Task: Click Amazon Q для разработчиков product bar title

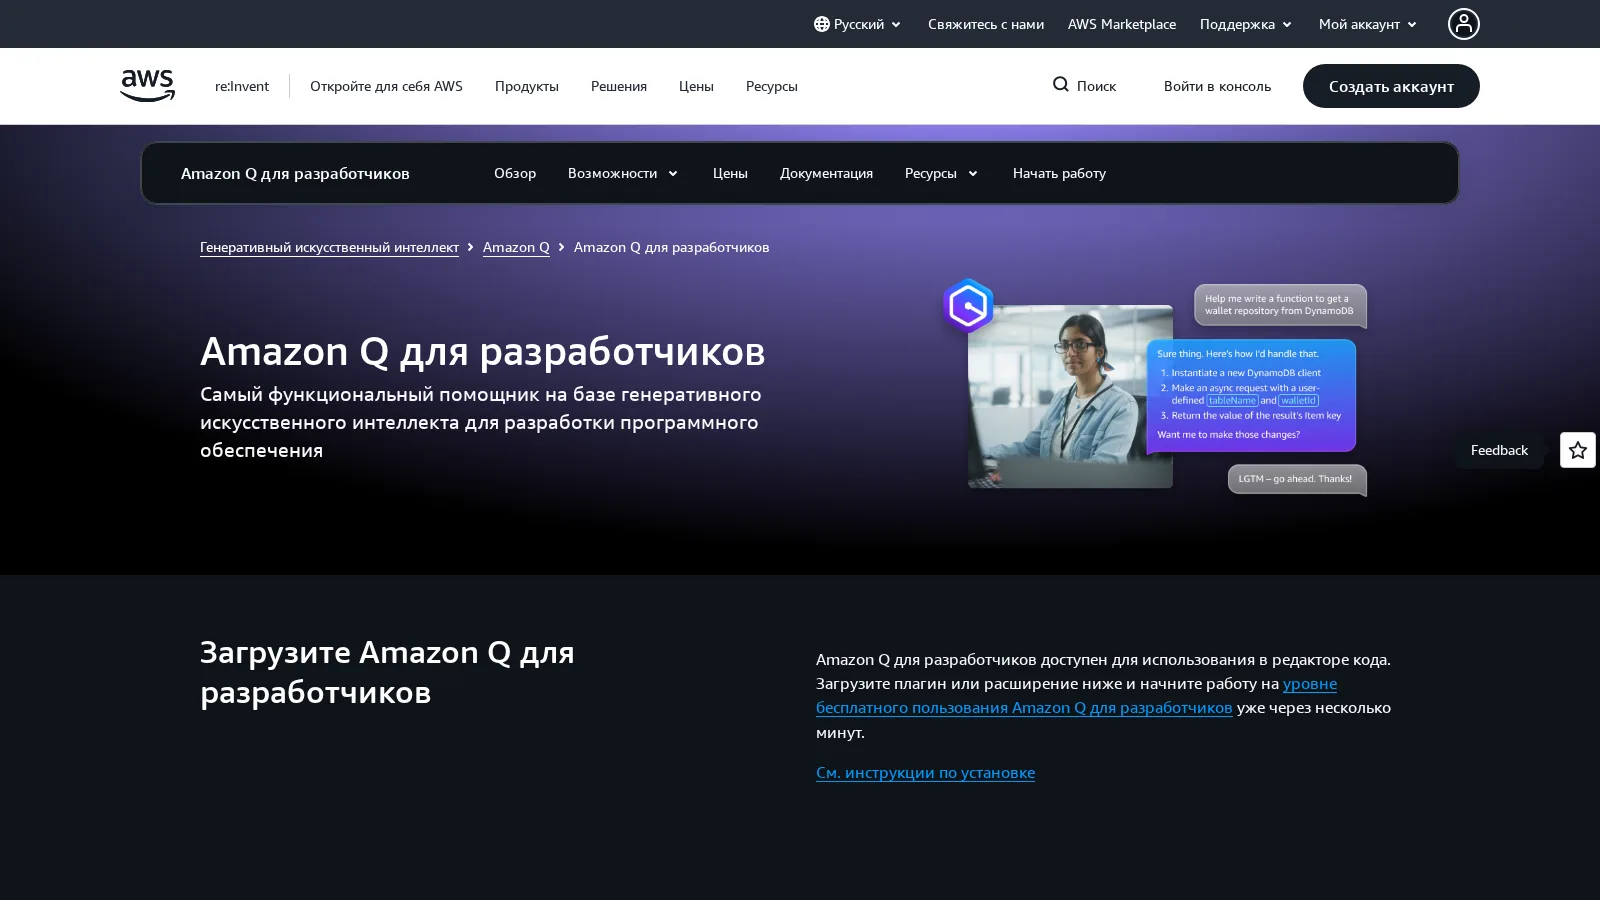Action: [295, 173]
